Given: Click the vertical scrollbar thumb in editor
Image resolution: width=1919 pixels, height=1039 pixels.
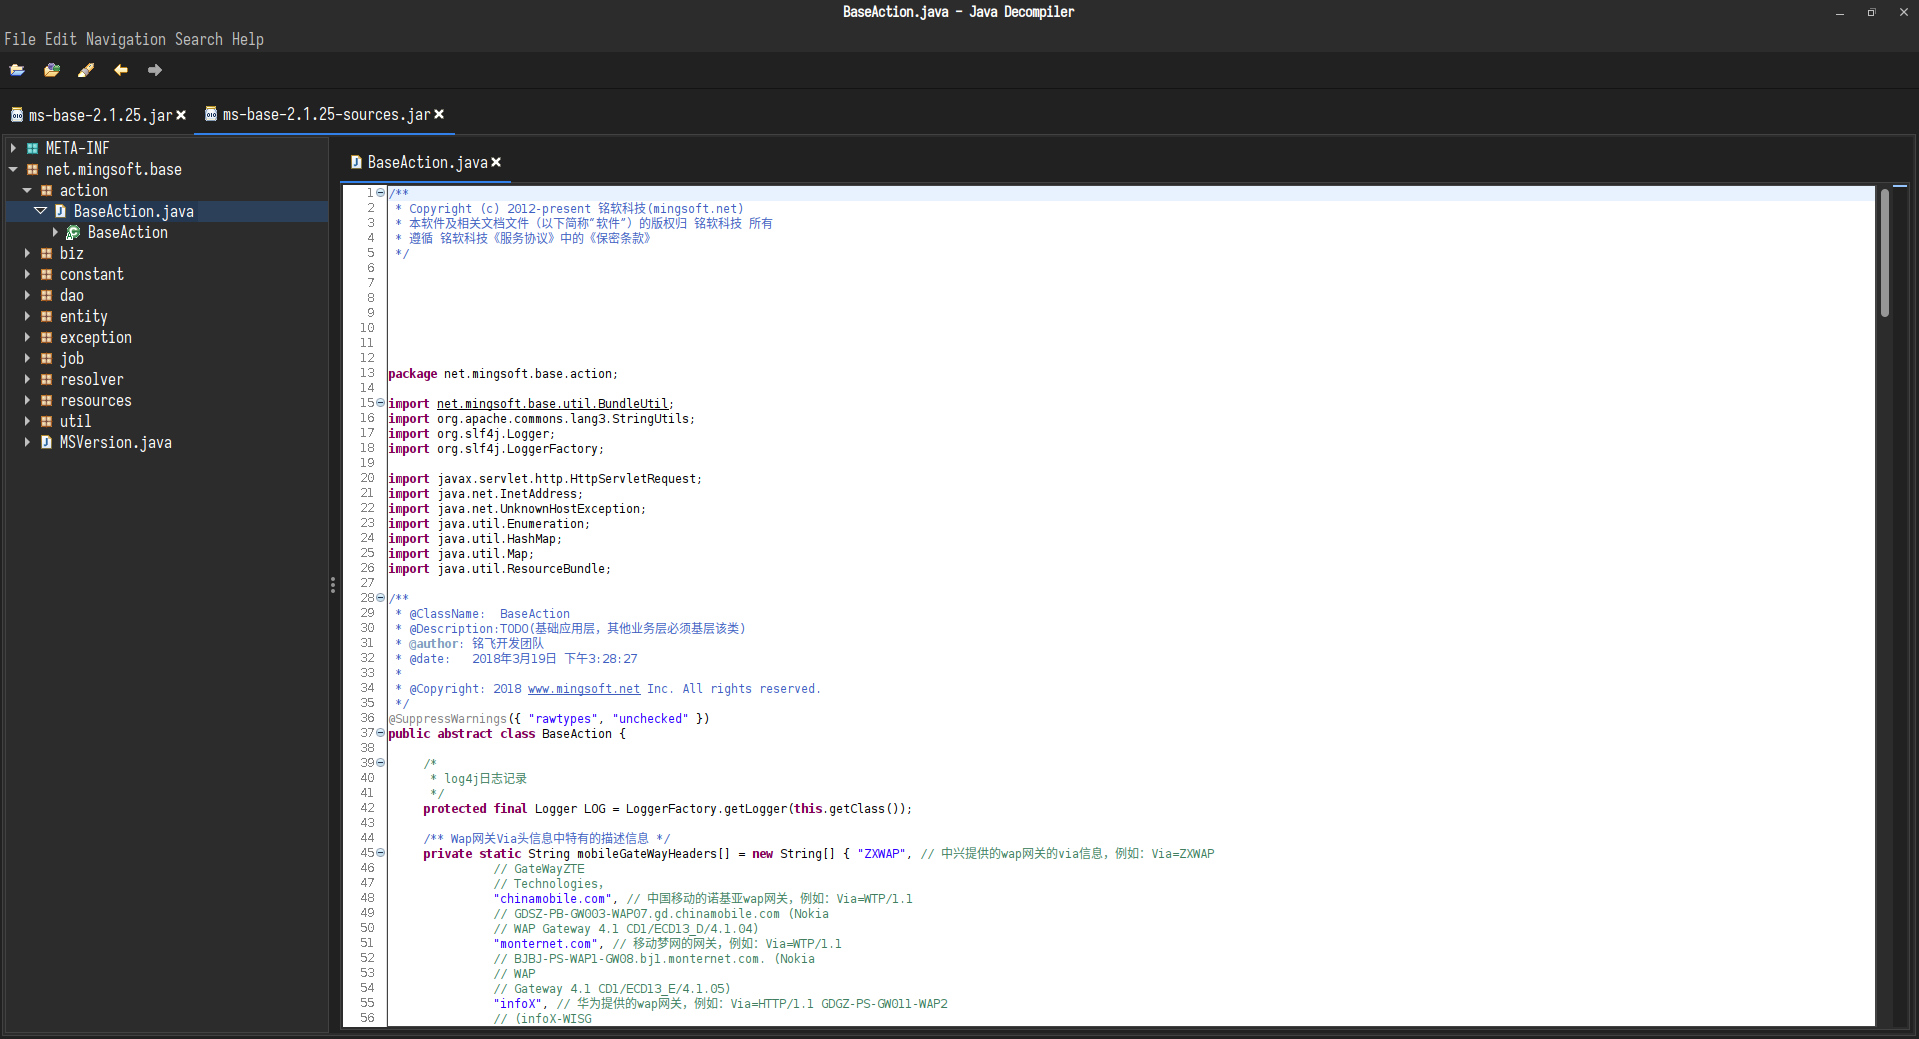Looking at the screenshot, I should 1884,253.
